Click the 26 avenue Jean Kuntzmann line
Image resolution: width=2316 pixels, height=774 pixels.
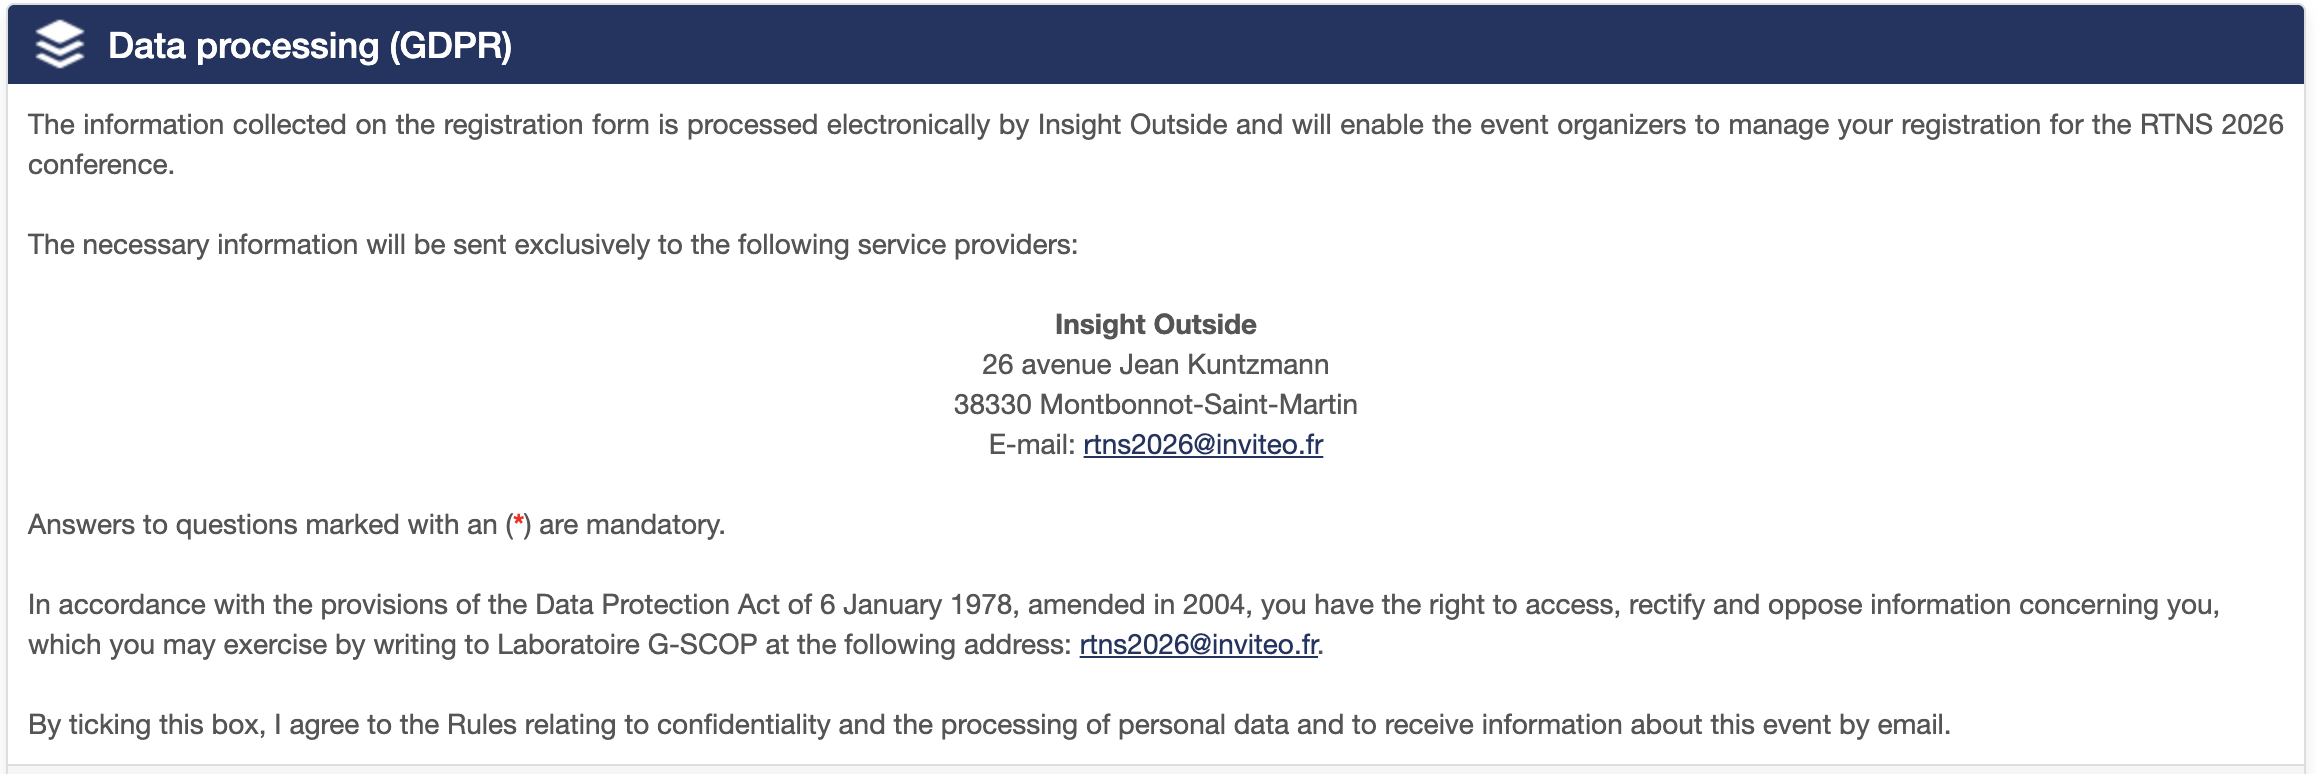pos(1156,365)
